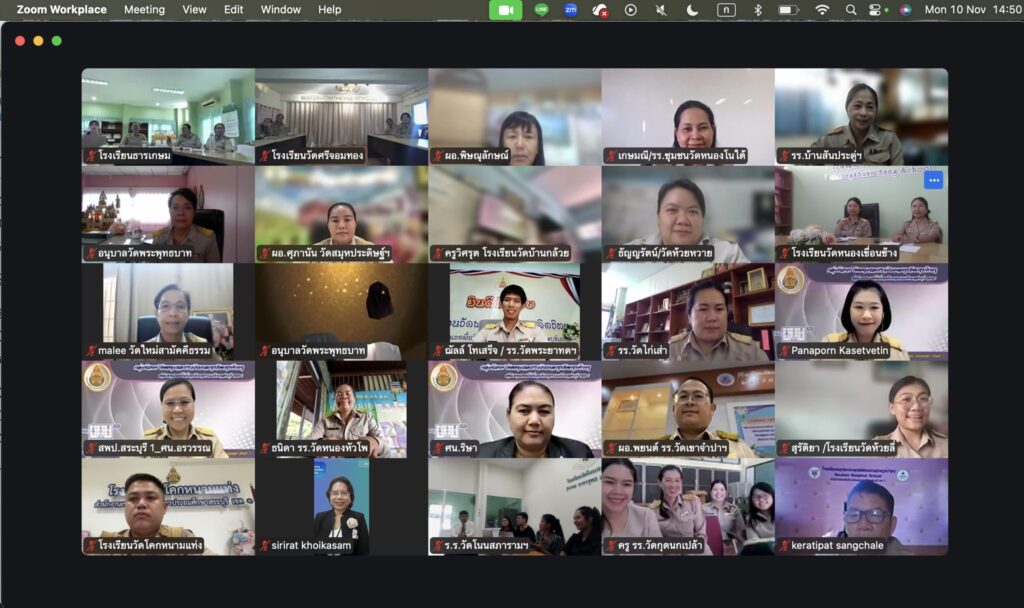Open the LINE menu bar icon
The width and height of the screenshot is (1024, 608).
(541, 10)
